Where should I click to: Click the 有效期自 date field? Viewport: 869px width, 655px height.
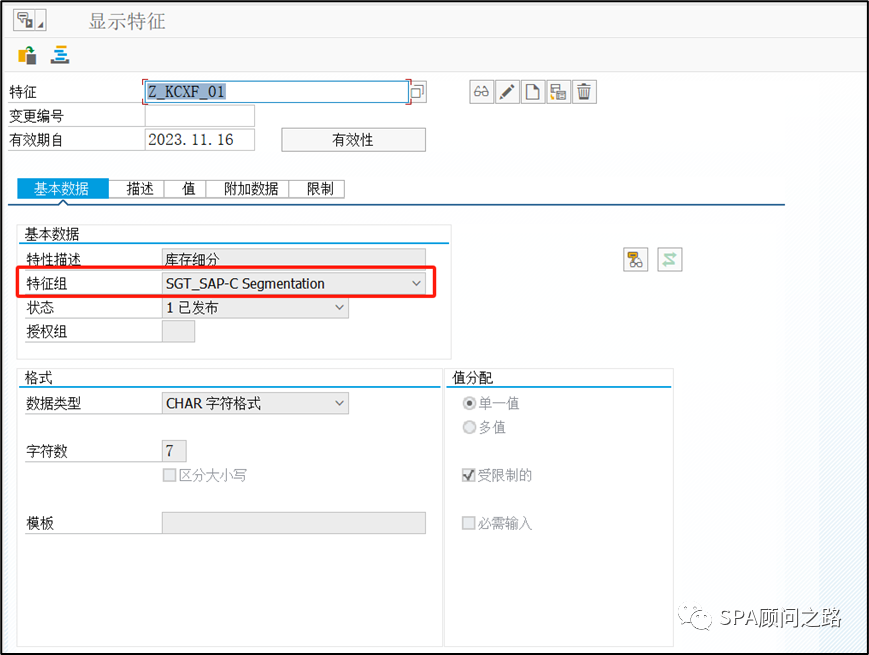click(x=200, y=140)
